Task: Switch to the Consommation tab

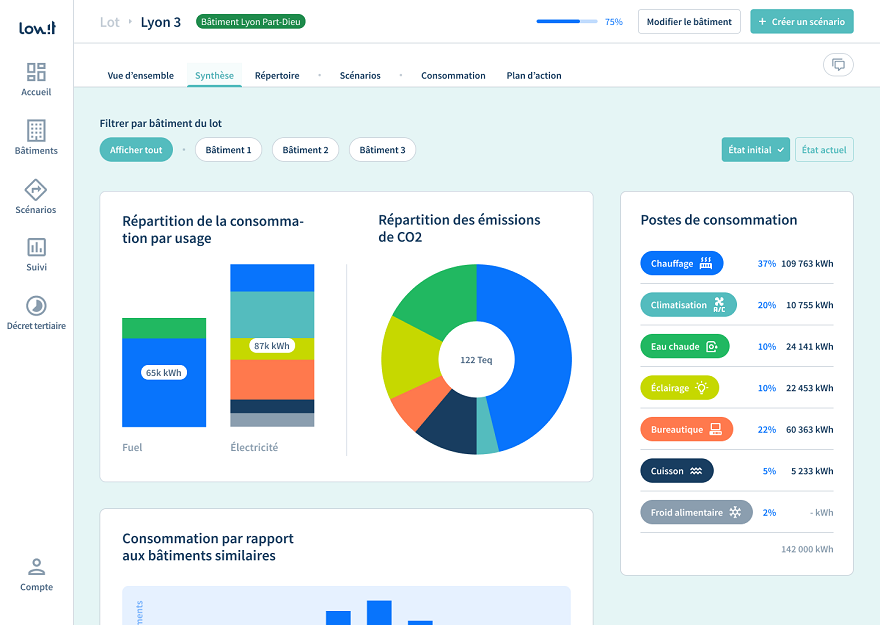Action: coord(453,76)
